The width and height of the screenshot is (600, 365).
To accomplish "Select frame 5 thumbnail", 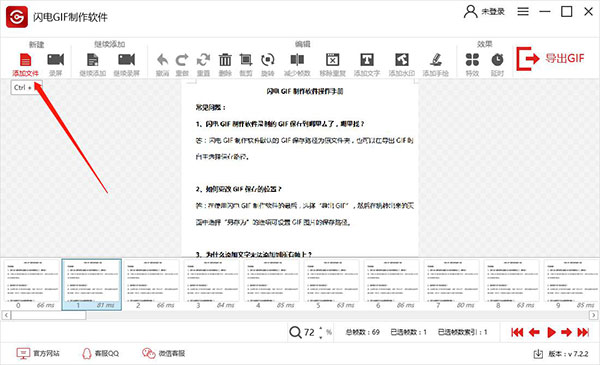I will coord(332,284).
